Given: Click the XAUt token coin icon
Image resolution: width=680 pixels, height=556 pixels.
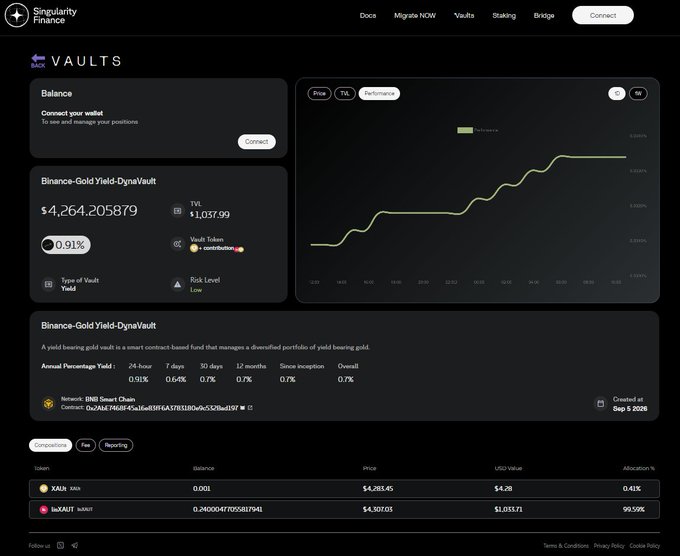Looking at the screenshot, I should (43, 488).
